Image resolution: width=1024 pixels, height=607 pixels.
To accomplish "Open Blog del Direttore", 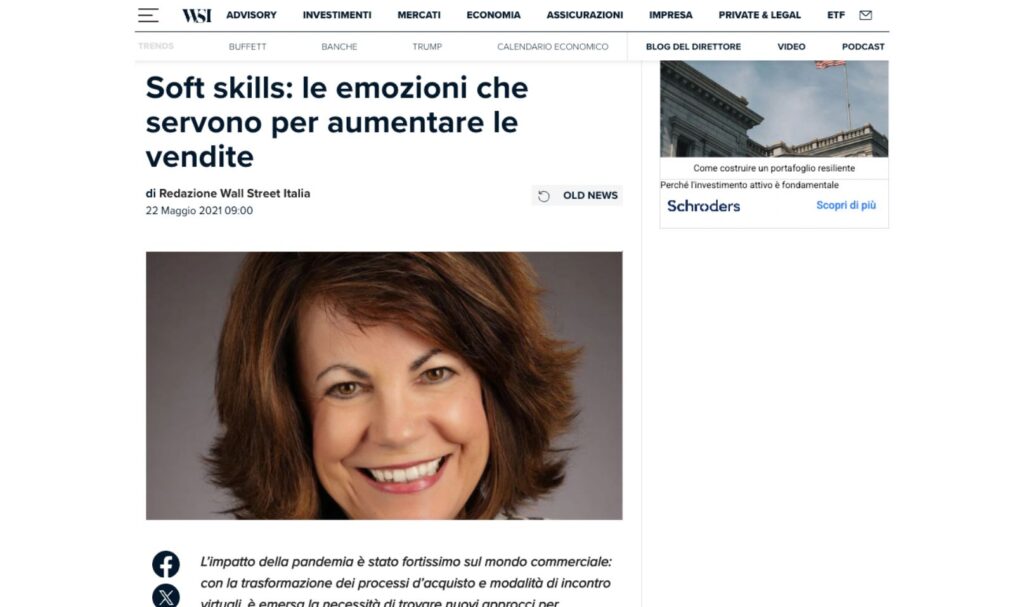I will click(693, 47).
